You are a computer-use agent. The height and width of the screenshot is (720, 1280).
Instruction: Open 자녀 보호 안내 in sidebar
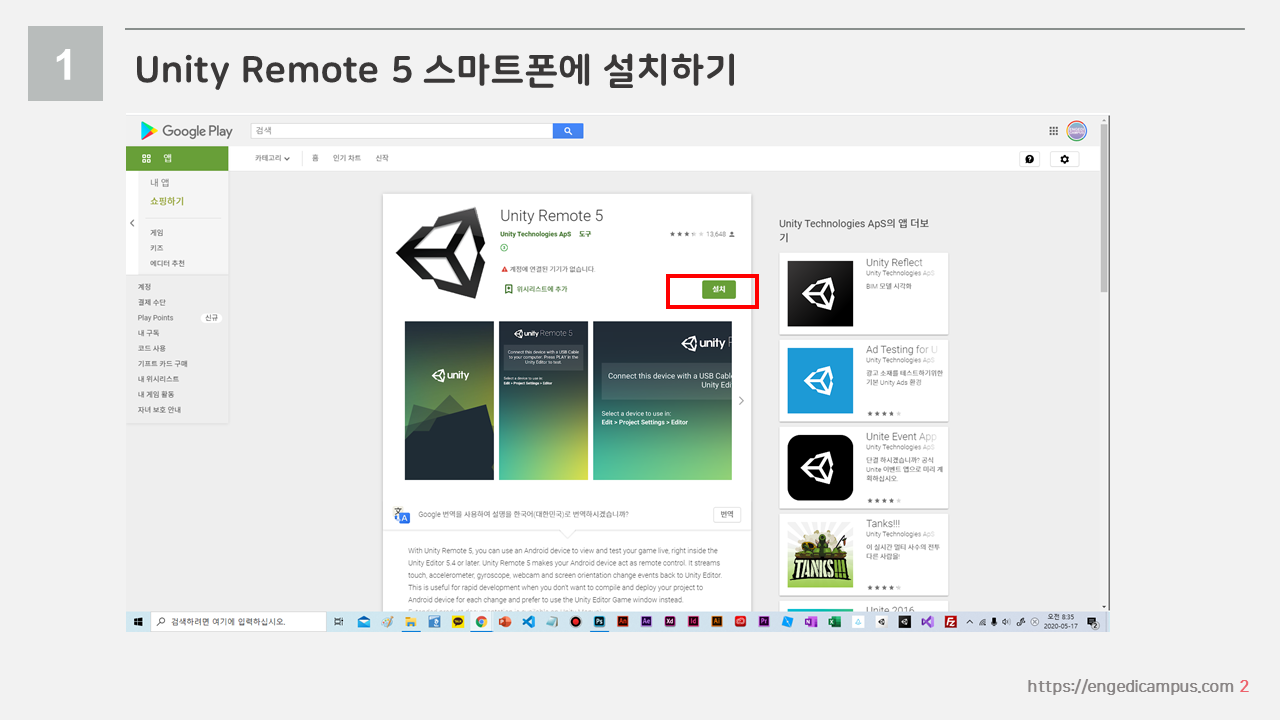tap(160, 410)
